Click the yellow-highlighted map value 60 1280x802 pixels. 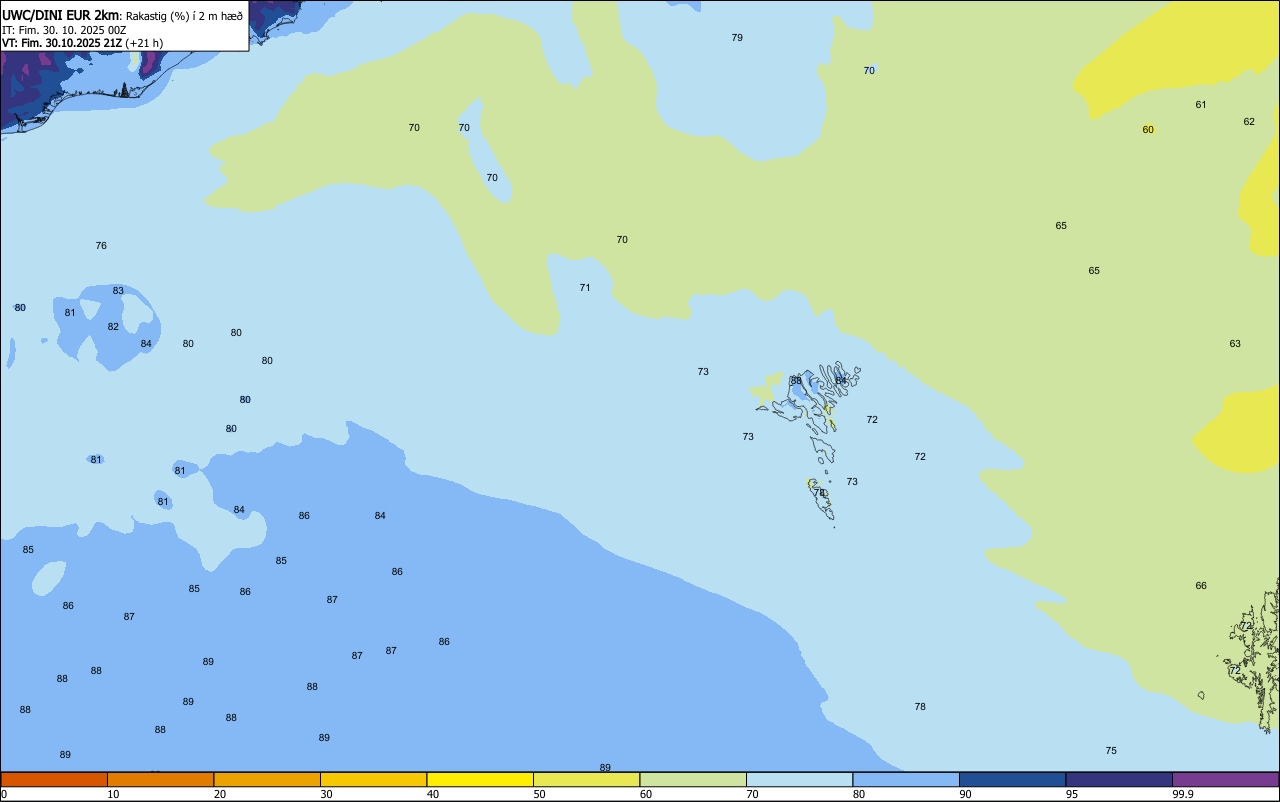tap(1148, 130)
